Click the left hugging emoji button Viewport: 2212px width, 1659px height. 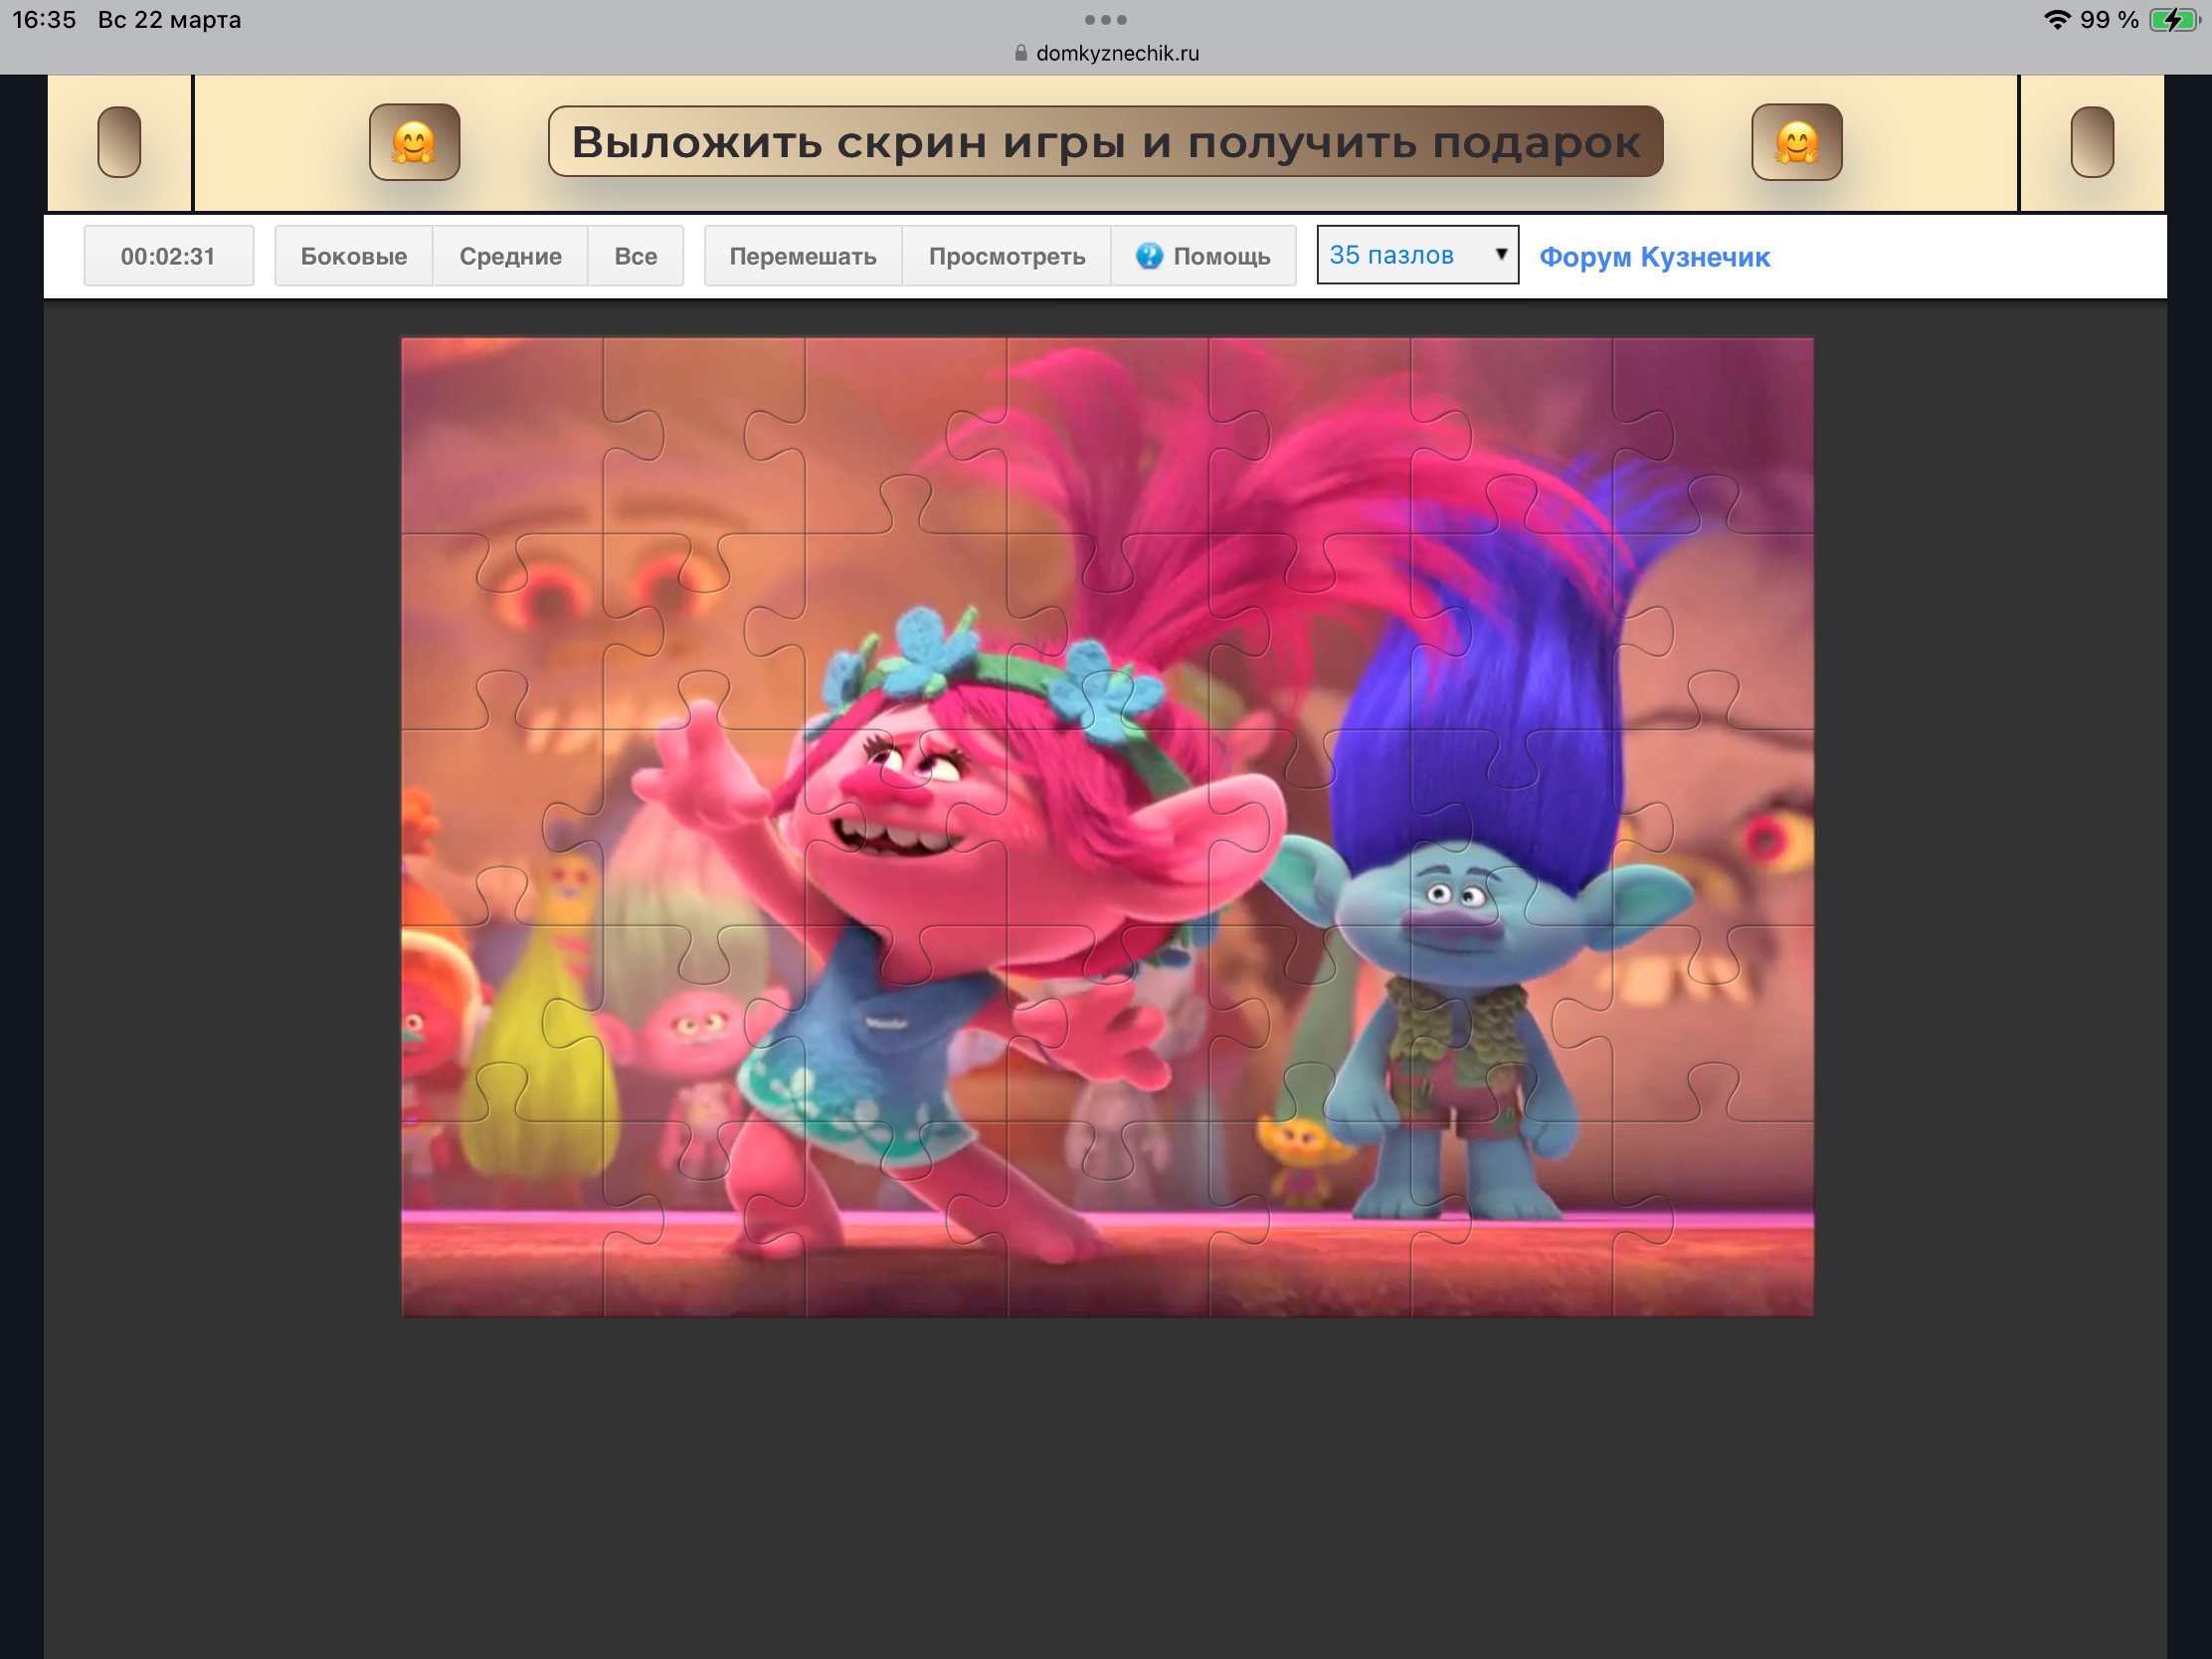tap(414, 142)
